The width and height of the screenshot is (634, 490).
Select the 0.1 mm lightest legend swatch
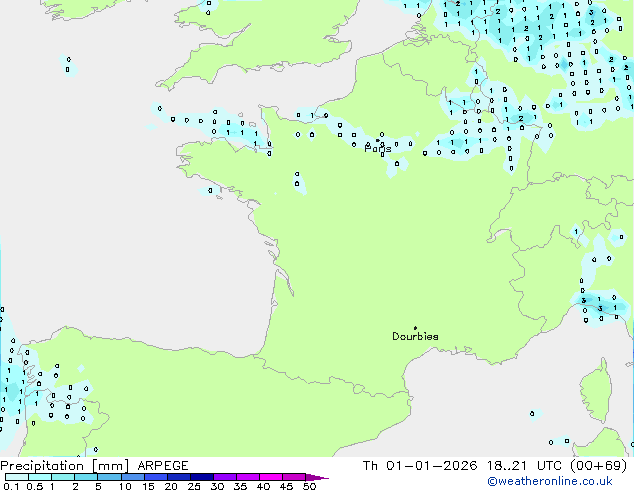(17, 477)
